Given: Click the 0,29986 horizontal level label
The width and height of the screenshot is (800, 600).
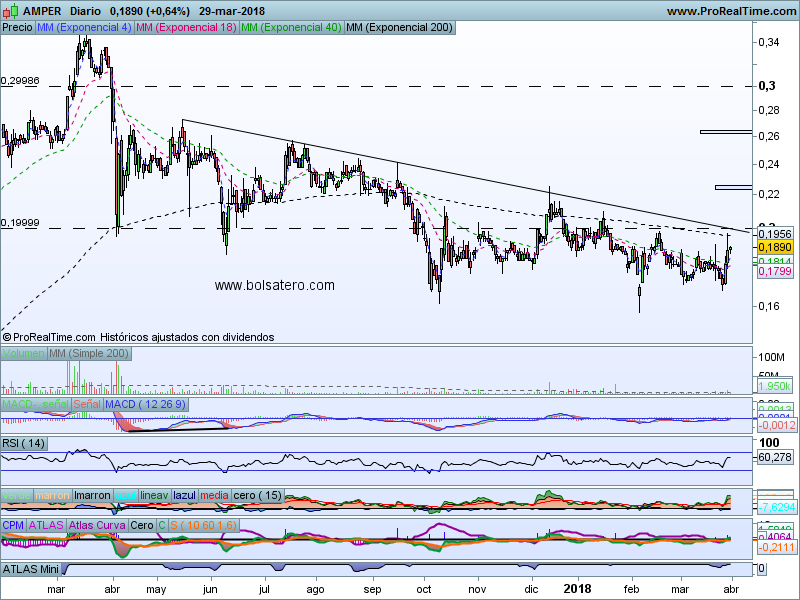Looking at the screenshot, I should click(x=21, y=80).
